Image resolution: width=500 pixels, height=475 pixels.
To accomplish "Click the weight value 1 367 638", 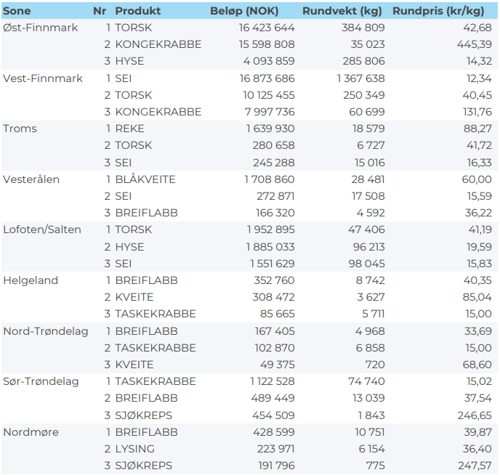I will click(x=361, y=78).
